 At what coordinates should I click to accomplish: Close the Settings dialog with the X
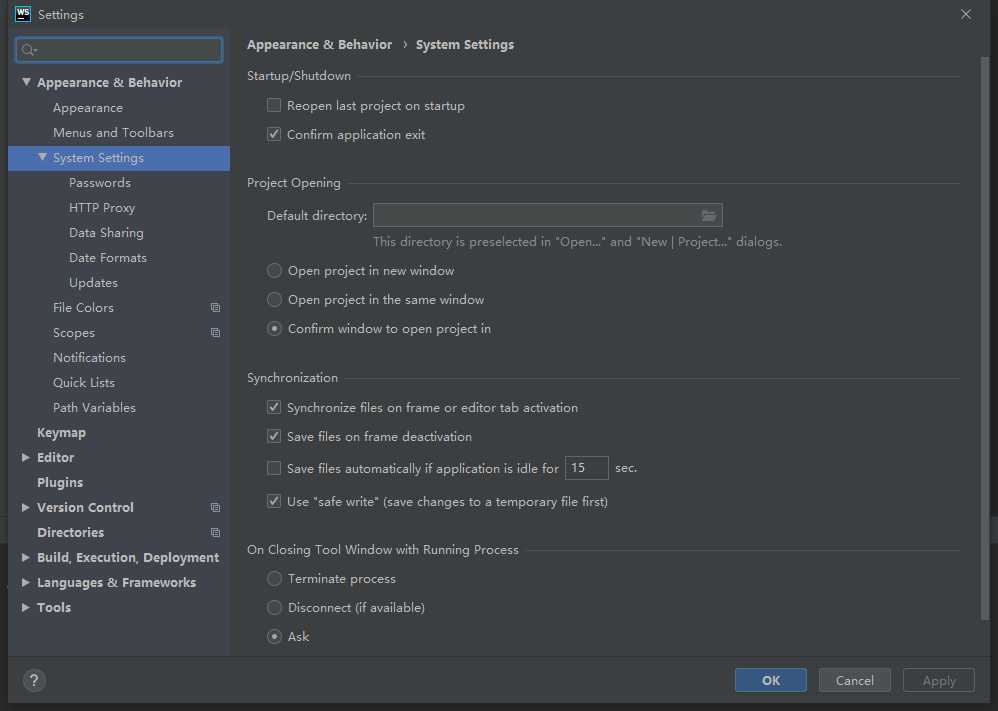pos(966,14)
